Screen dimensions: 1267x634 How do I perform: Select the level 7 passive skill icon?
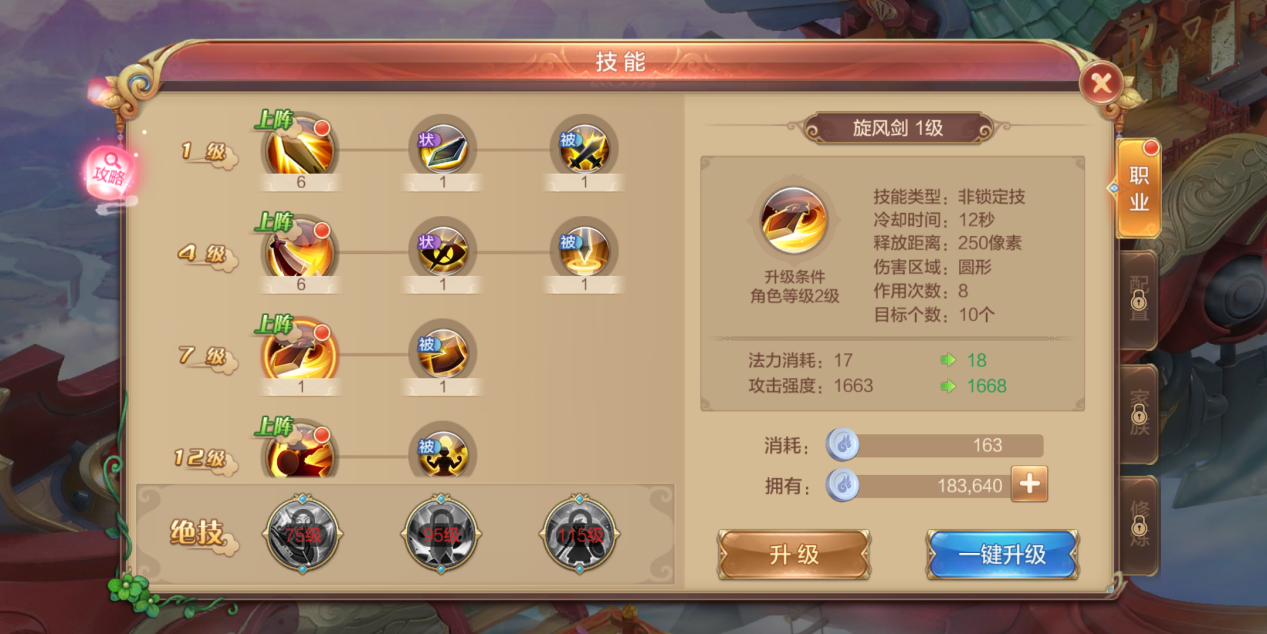443,352
